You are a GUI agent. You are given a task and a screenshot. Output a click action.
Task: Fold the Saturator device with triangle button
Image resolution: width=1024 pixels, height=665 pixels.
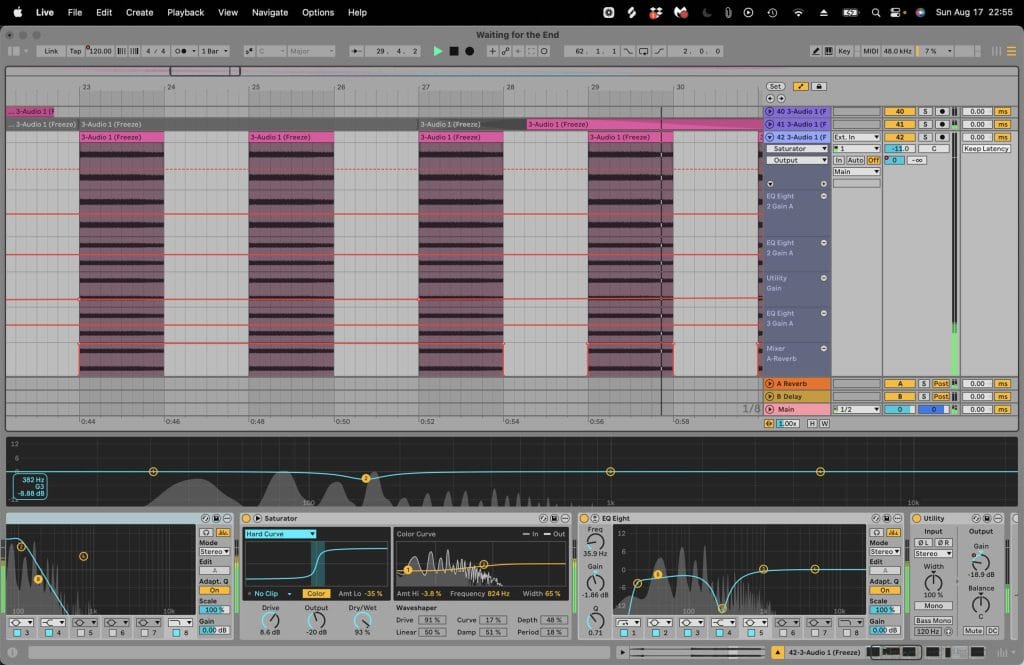(258, 518)
